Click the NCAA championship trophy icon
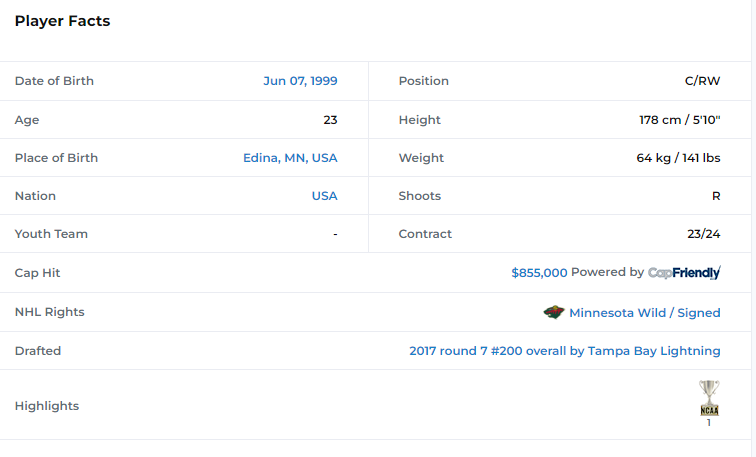Image resolution: width=756 pixels, height=457 pixels. (x=709, y=398)
